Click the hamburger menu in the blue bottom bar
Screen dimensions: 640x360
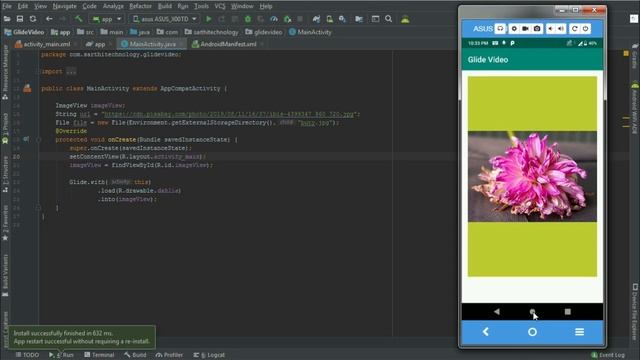579,332
